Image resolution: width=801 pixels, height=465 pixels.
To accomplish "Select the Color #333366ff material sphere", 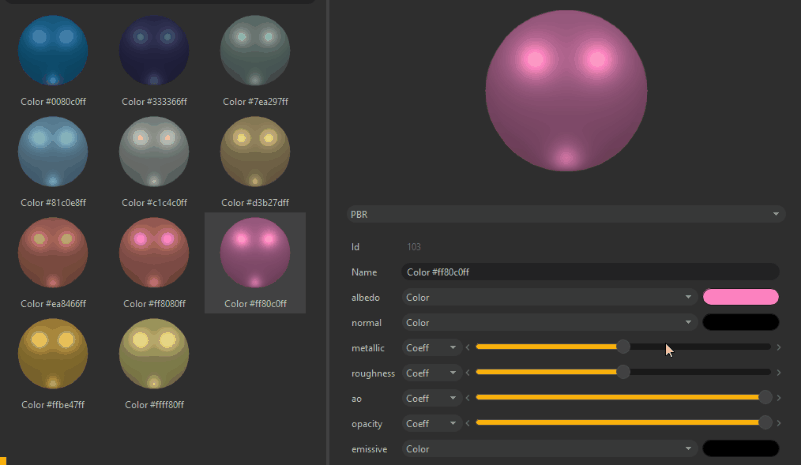I will coord(154,51).
